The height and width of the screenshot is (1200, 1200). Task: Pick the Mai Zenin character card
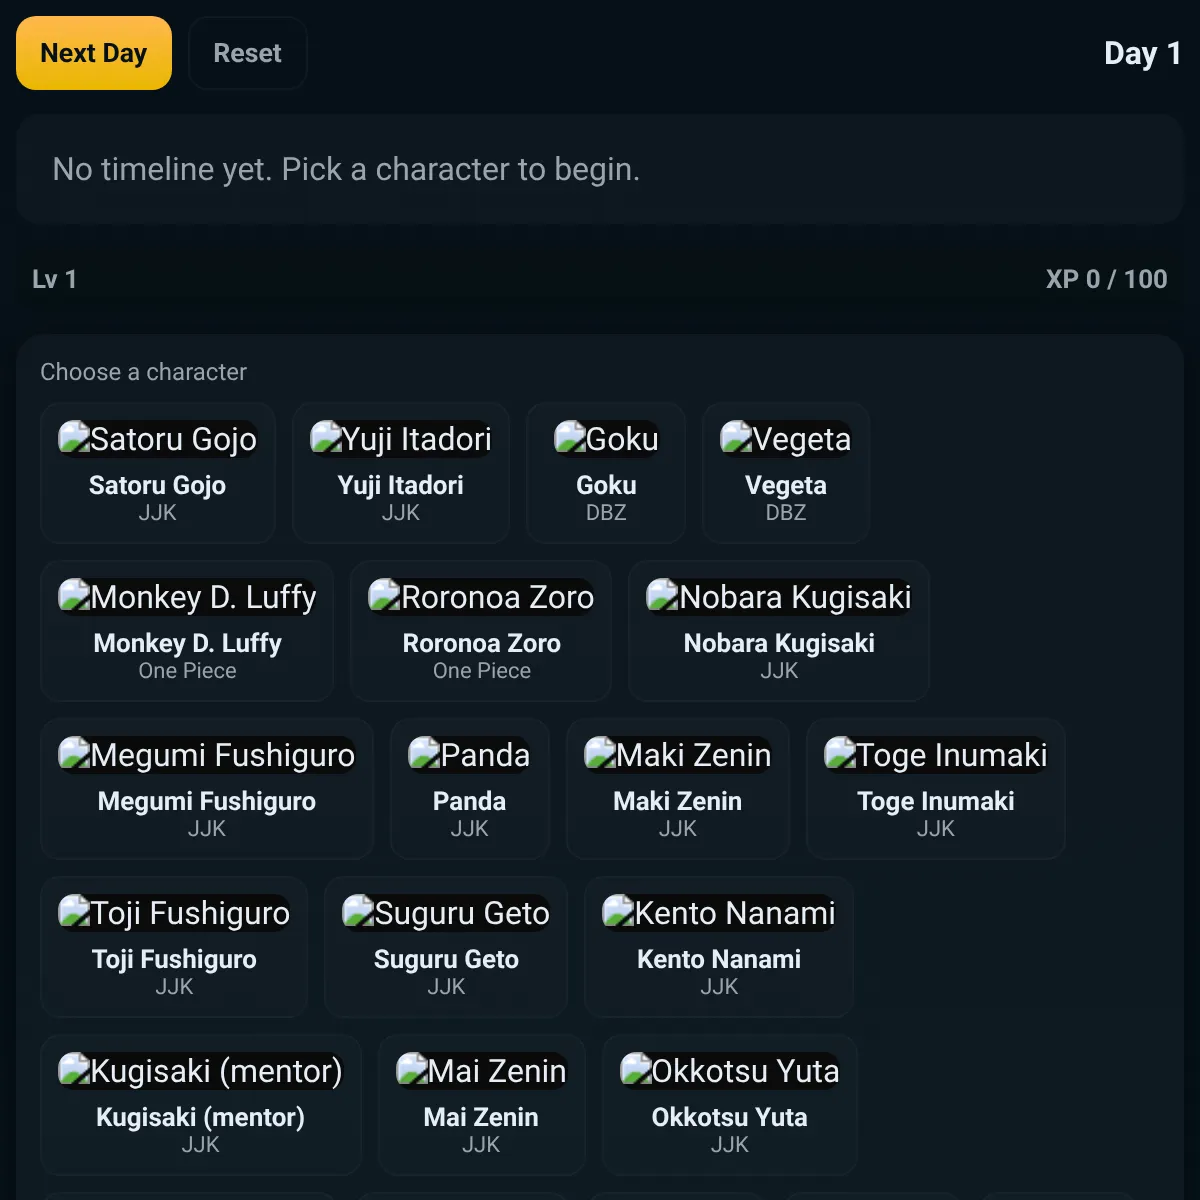tap(482, 1105)
